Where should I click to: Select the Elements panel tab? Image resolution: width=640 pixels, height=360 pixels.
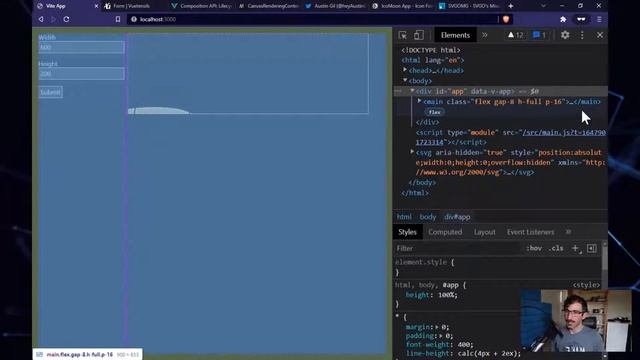(455, 35)
